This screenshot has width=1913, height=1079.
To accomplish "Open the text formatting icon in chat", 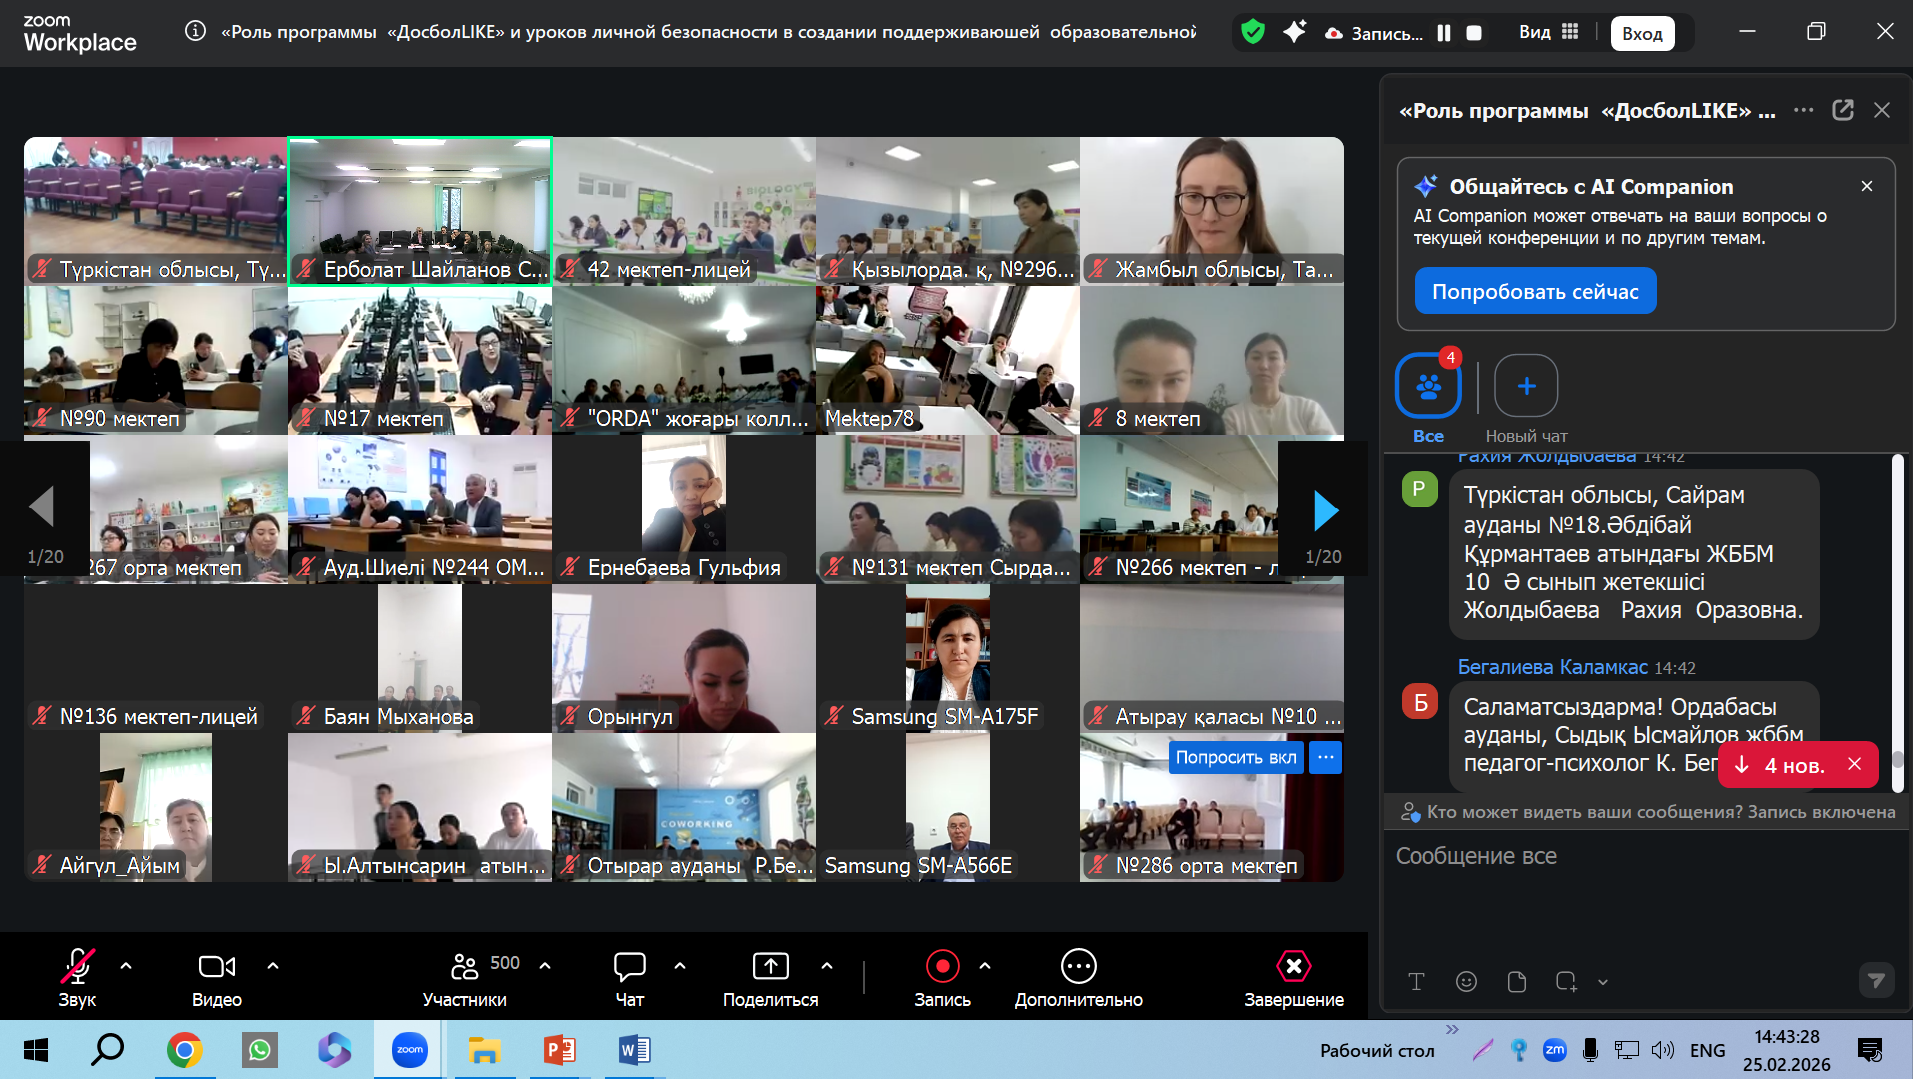I will (1416, 981).
